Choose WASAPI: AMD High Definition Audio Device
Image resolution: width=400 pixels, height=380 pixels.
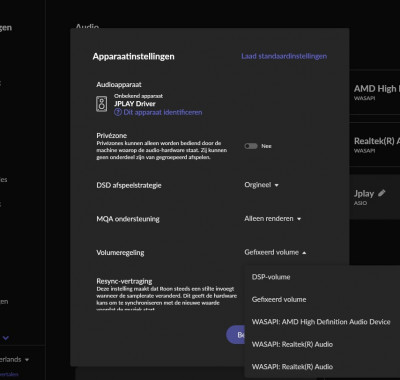322,322
